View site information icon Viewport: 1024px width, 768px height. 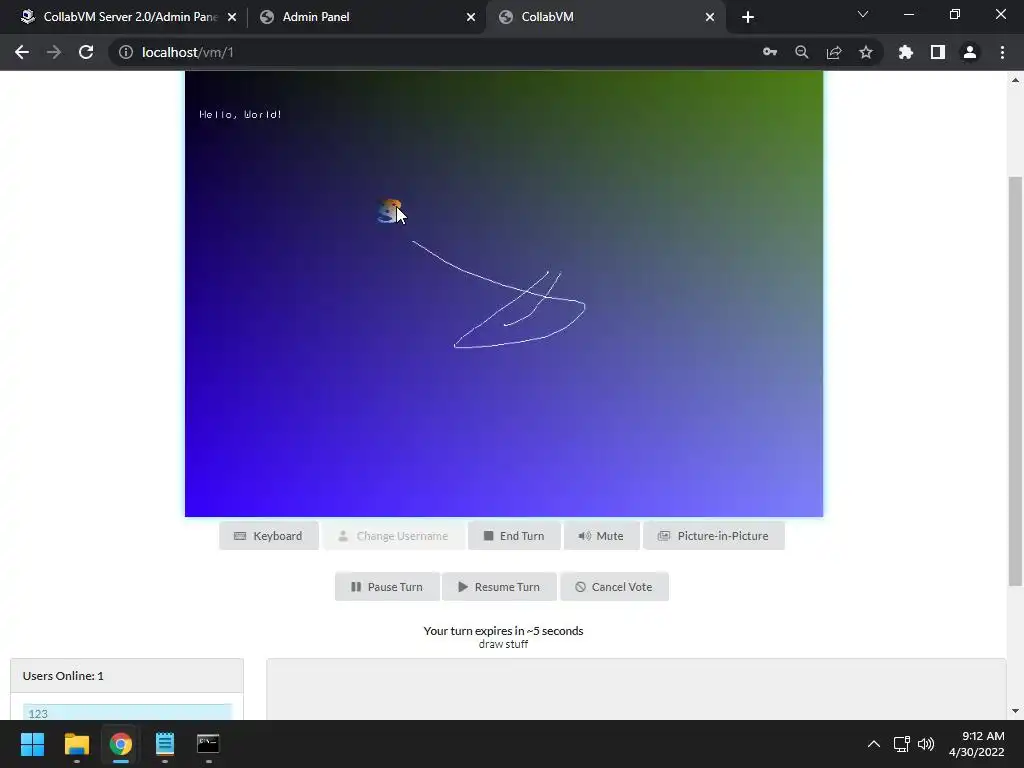click(125, 52)
